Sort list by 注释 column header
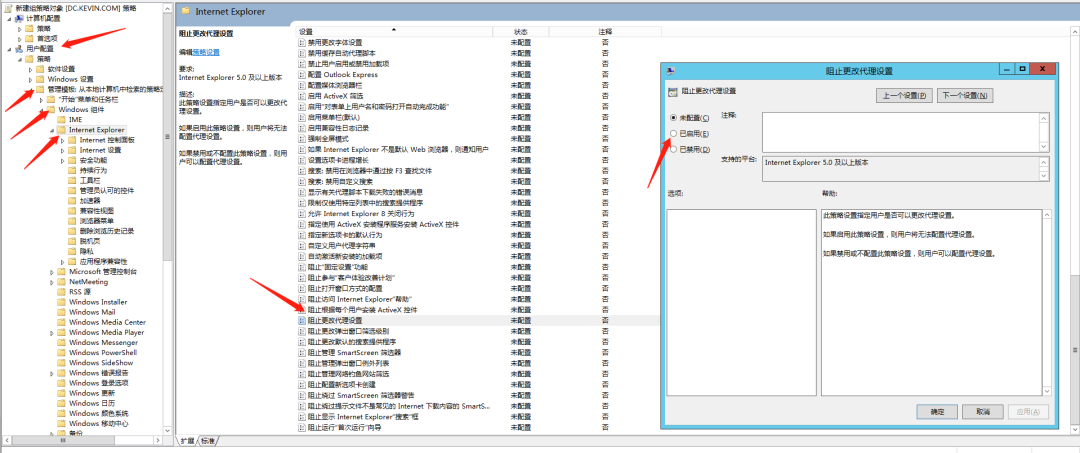Image resolution: width=1080 pixels, height=453 pixels. (x=605, y=32)
